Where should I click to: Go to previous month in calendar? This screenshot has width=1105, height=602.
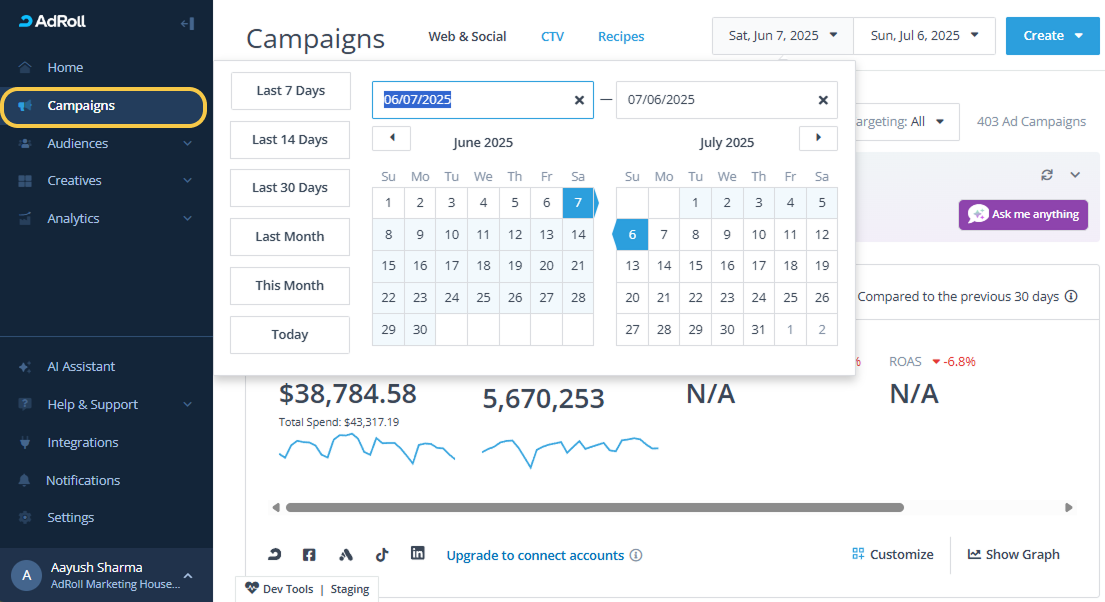pos(391,138)
